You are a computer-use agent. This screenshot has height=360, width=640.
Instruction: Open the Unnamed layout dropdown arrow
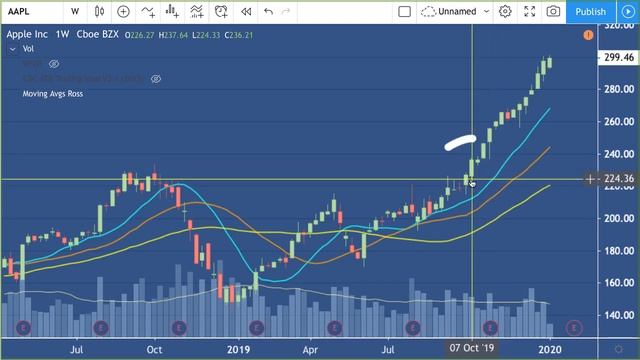487,11
